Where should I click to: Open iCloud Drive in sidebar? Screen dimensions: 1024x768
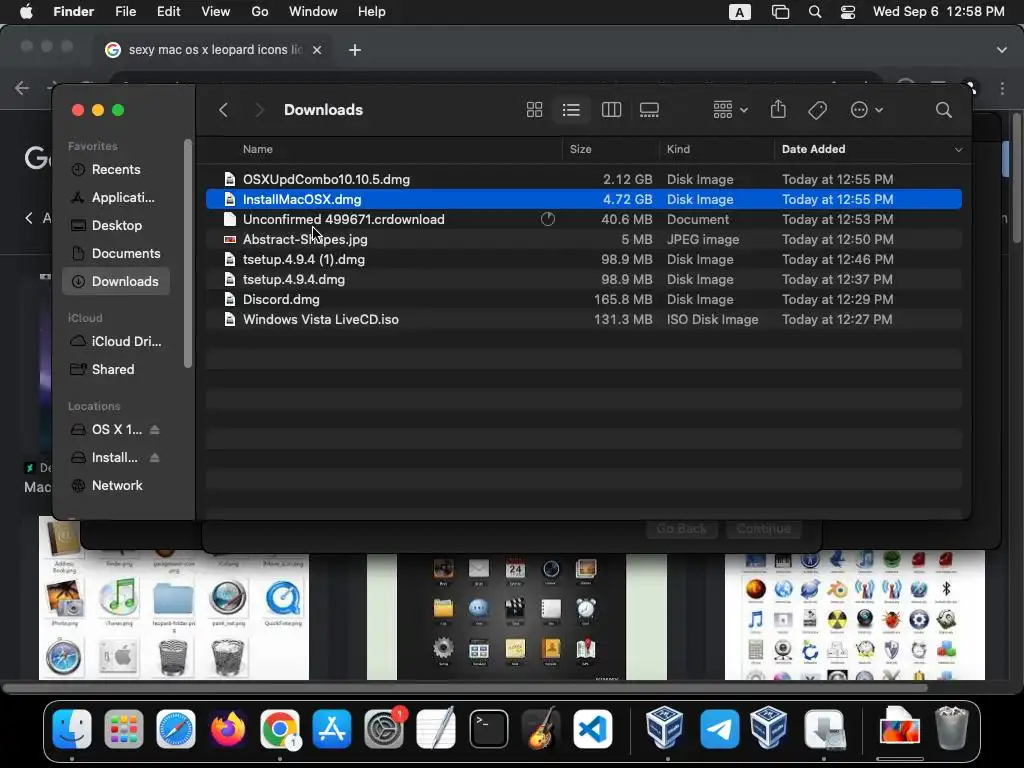click(x=116, y=341)
